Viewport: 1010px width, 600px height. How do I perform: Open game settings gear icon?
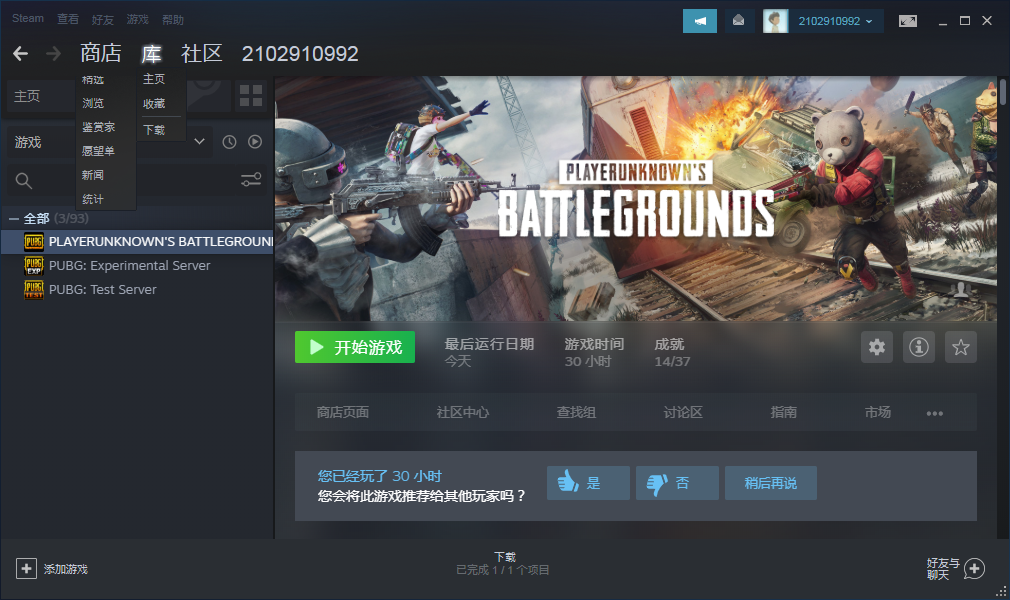click(877, 347)
